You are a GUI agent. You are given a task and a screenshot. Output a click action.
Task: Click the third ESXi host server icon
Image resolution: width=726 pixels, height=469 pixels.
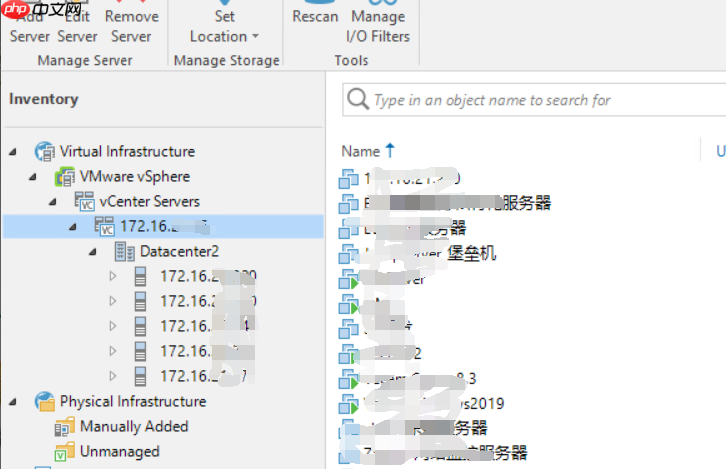[140, 326]
